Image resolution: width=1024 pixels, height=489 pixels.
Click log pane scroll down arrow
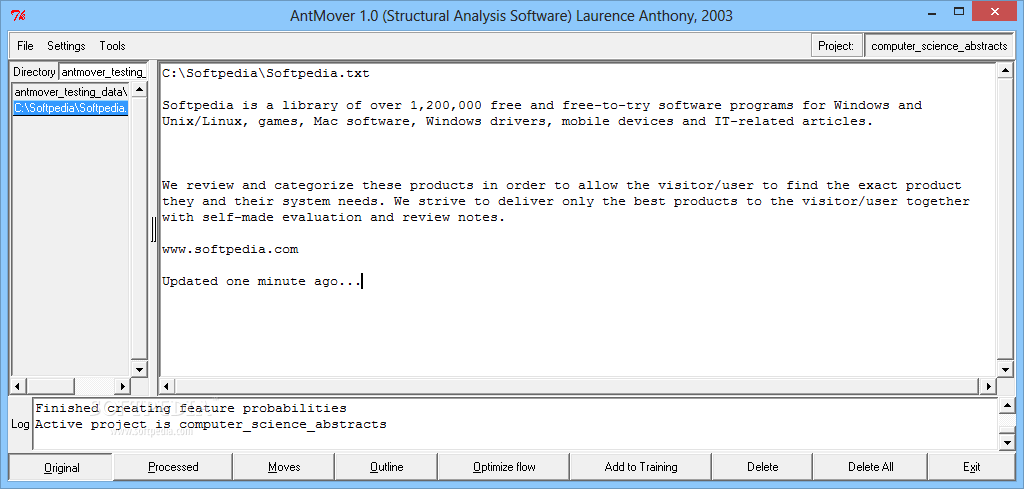(1006, 442)
